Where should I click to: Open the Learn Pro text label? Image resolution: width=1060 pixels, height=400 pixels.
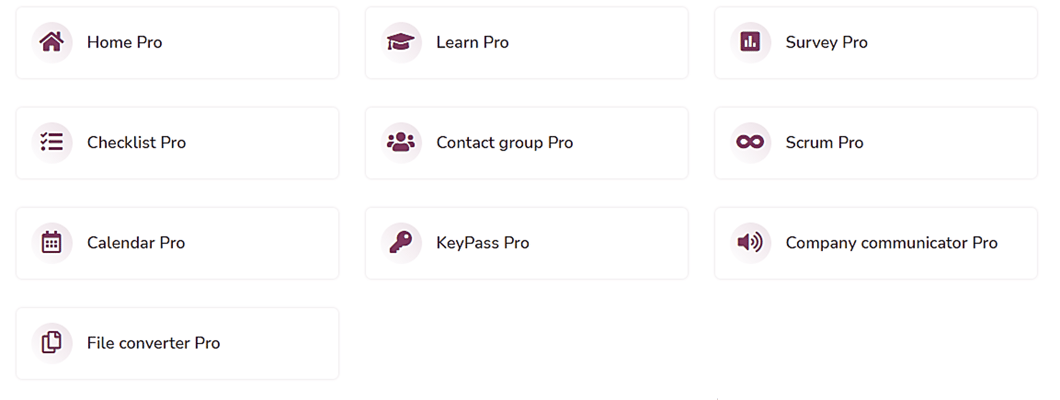point(473,43)
